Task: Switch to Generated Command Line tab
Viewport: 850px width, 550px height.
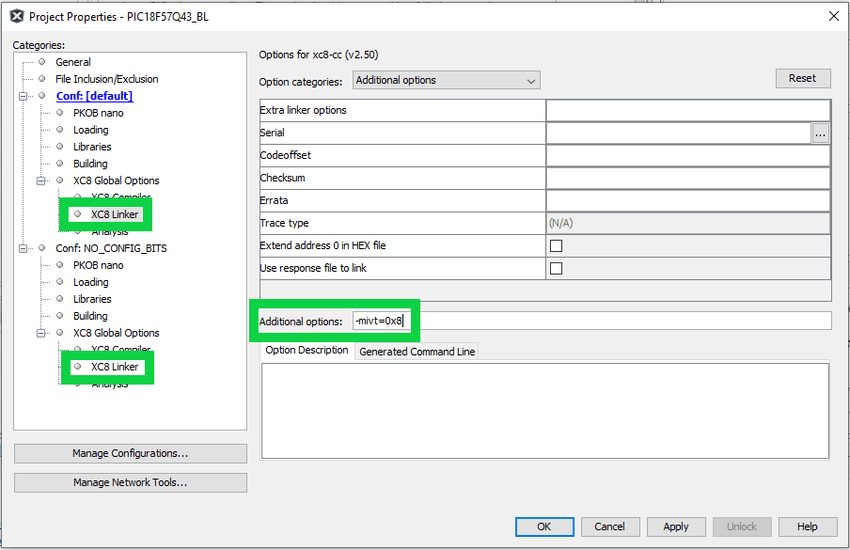Action: pos(417,352)
